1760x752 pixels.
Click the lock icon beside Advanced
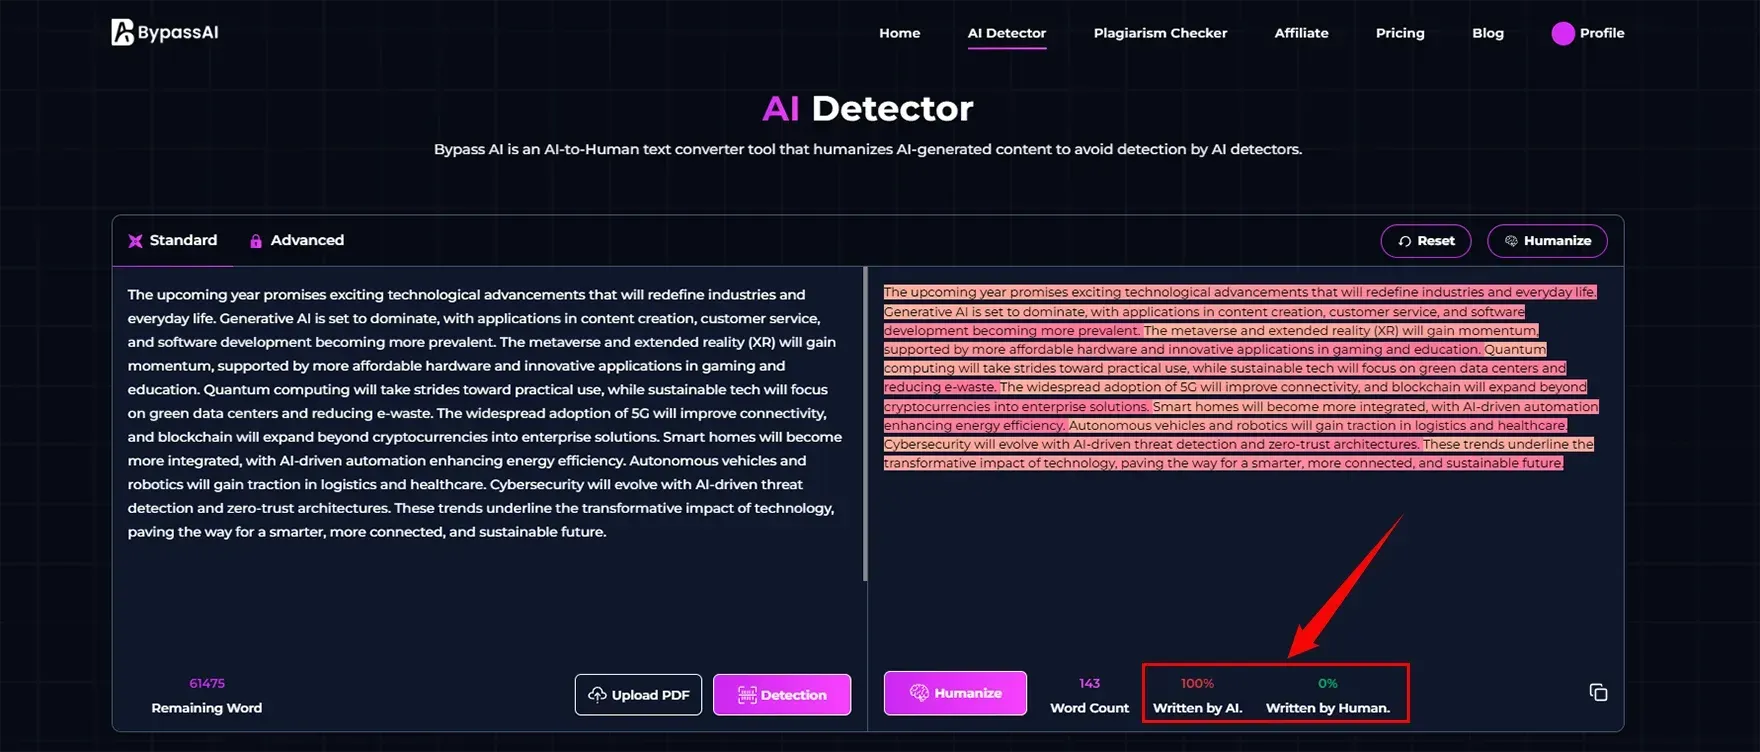(x=256, y=241)
